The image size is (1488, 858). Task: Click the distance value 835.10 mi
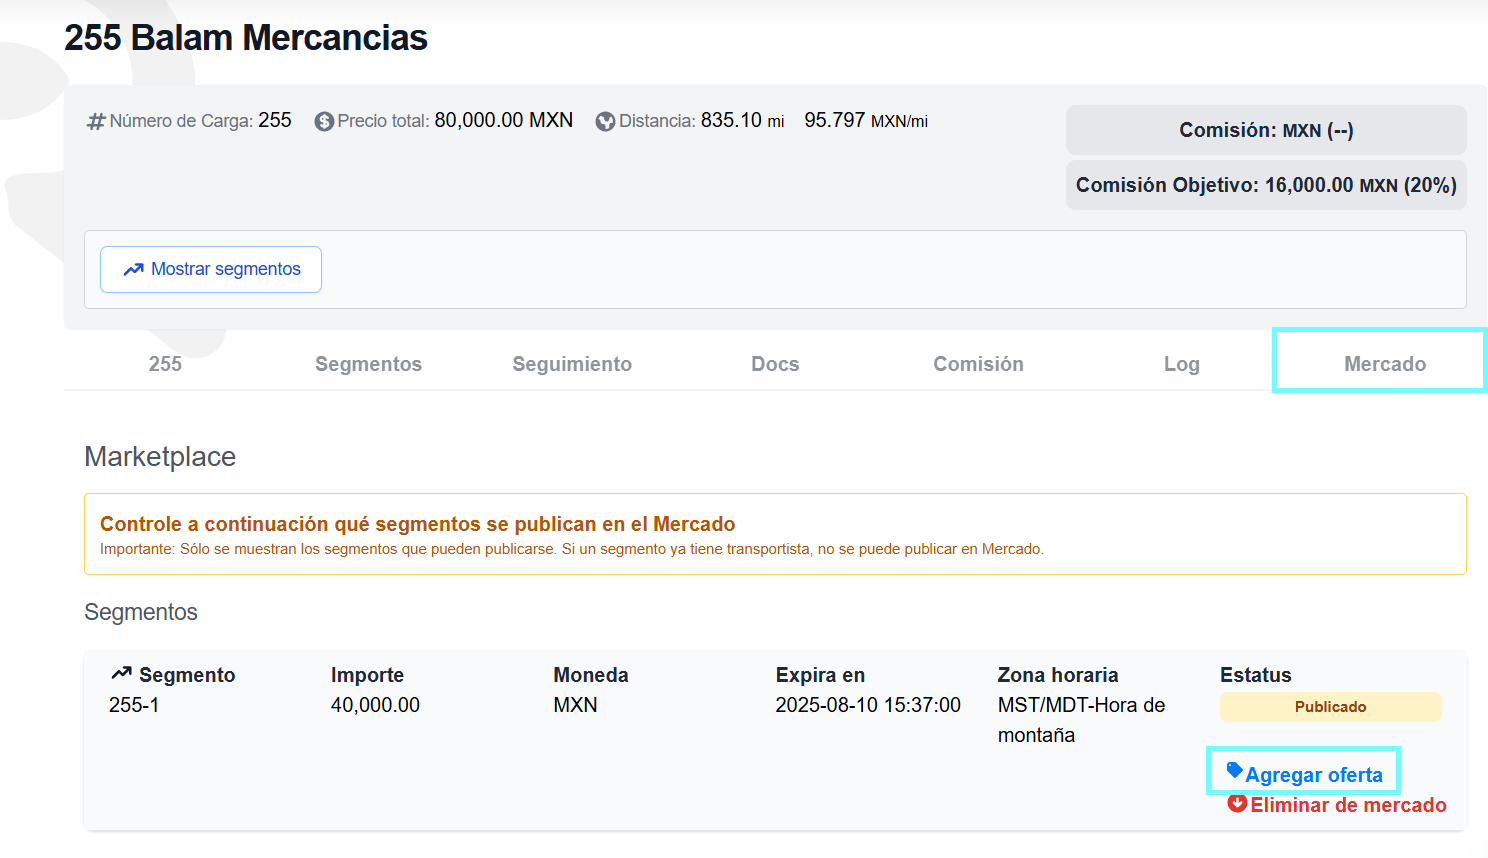pyautogui.click(x=742, y=120)
